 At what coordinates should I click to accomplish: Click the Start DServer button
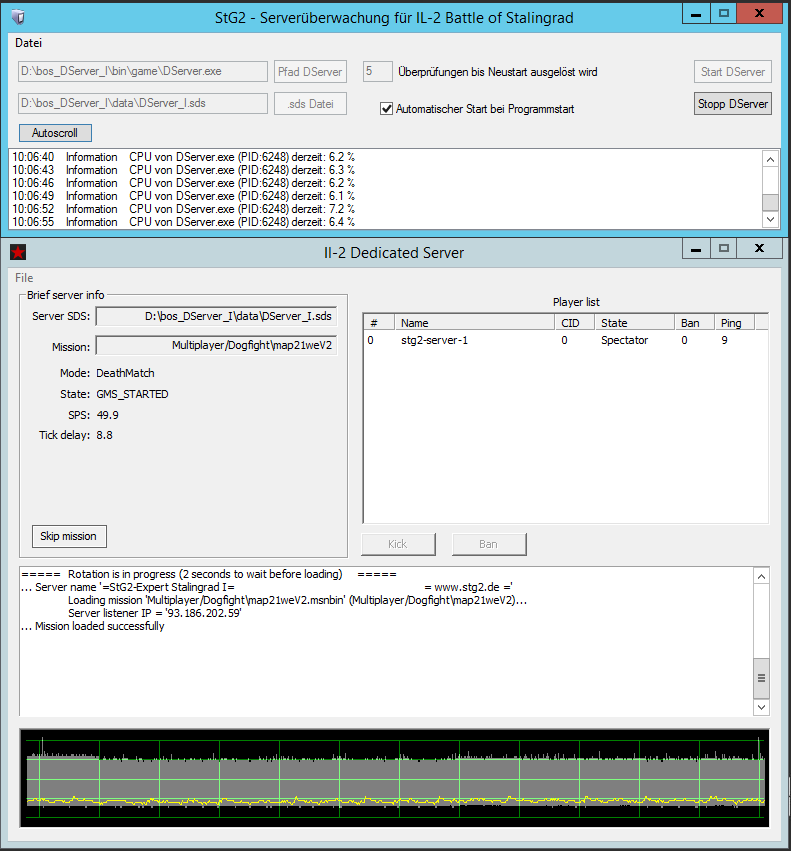tap(732, 72)
